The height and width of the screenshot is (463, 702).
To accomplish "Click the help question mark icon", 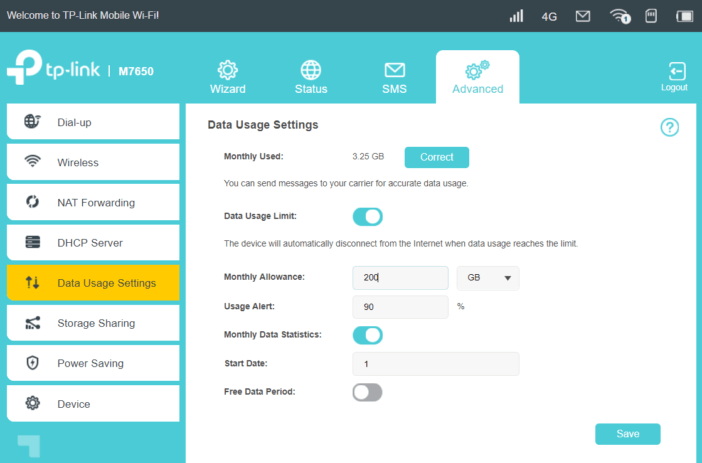I will 669,127.
